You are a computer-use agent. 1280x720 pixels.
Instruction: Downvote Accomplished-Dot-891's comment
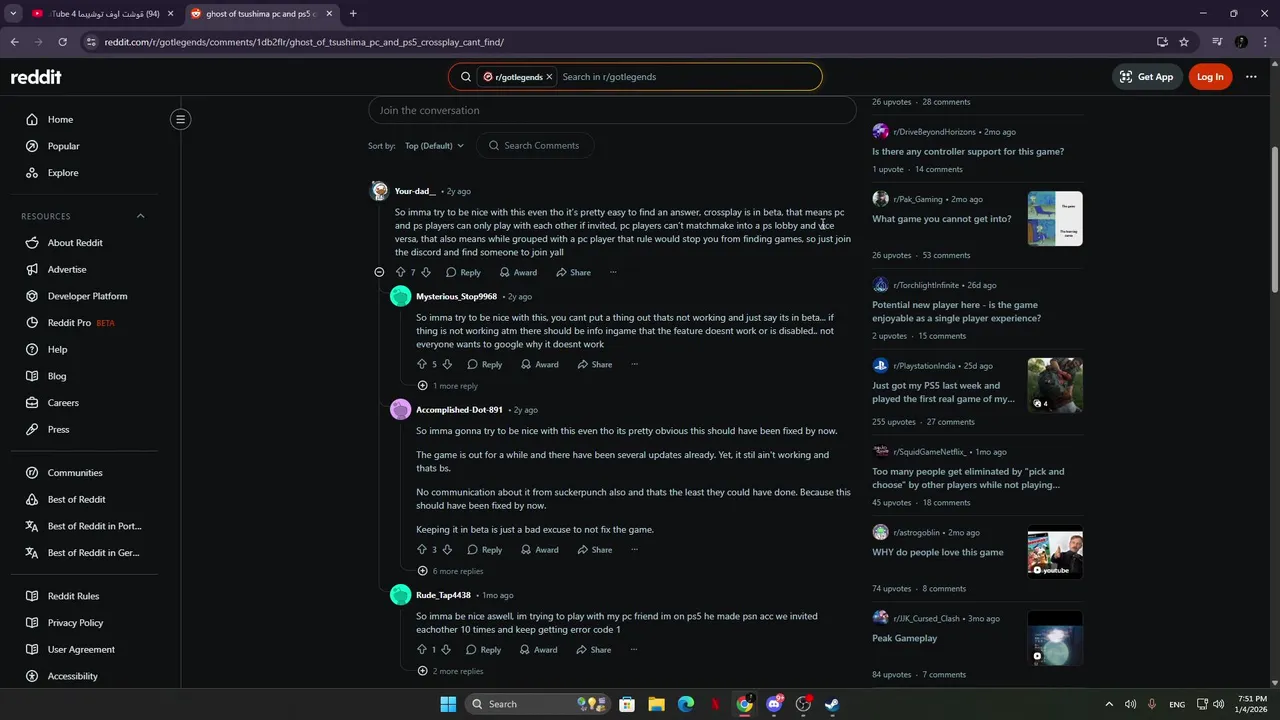pyautogui.click(x=447, y=549)
